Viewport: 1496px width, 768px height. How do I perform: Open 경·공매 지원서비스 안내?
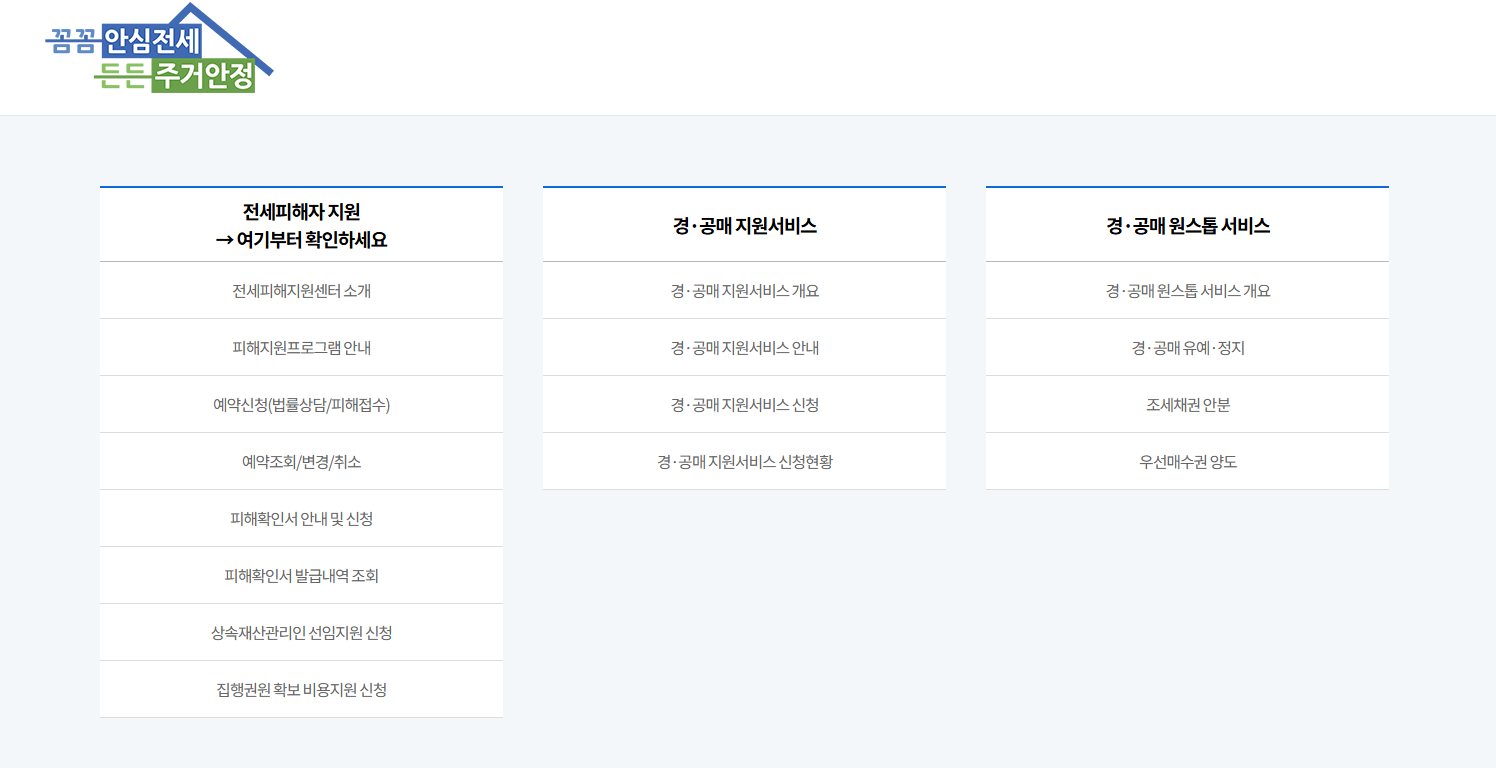(x=744, y=347)
